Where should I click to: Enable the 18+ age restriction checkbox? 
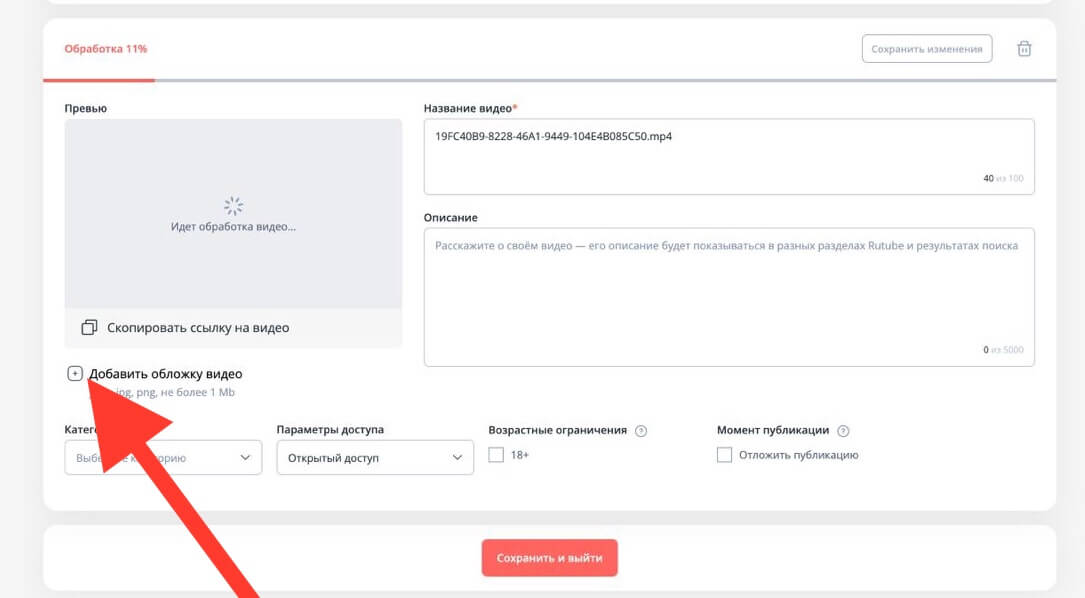click(x=496, y=455)
